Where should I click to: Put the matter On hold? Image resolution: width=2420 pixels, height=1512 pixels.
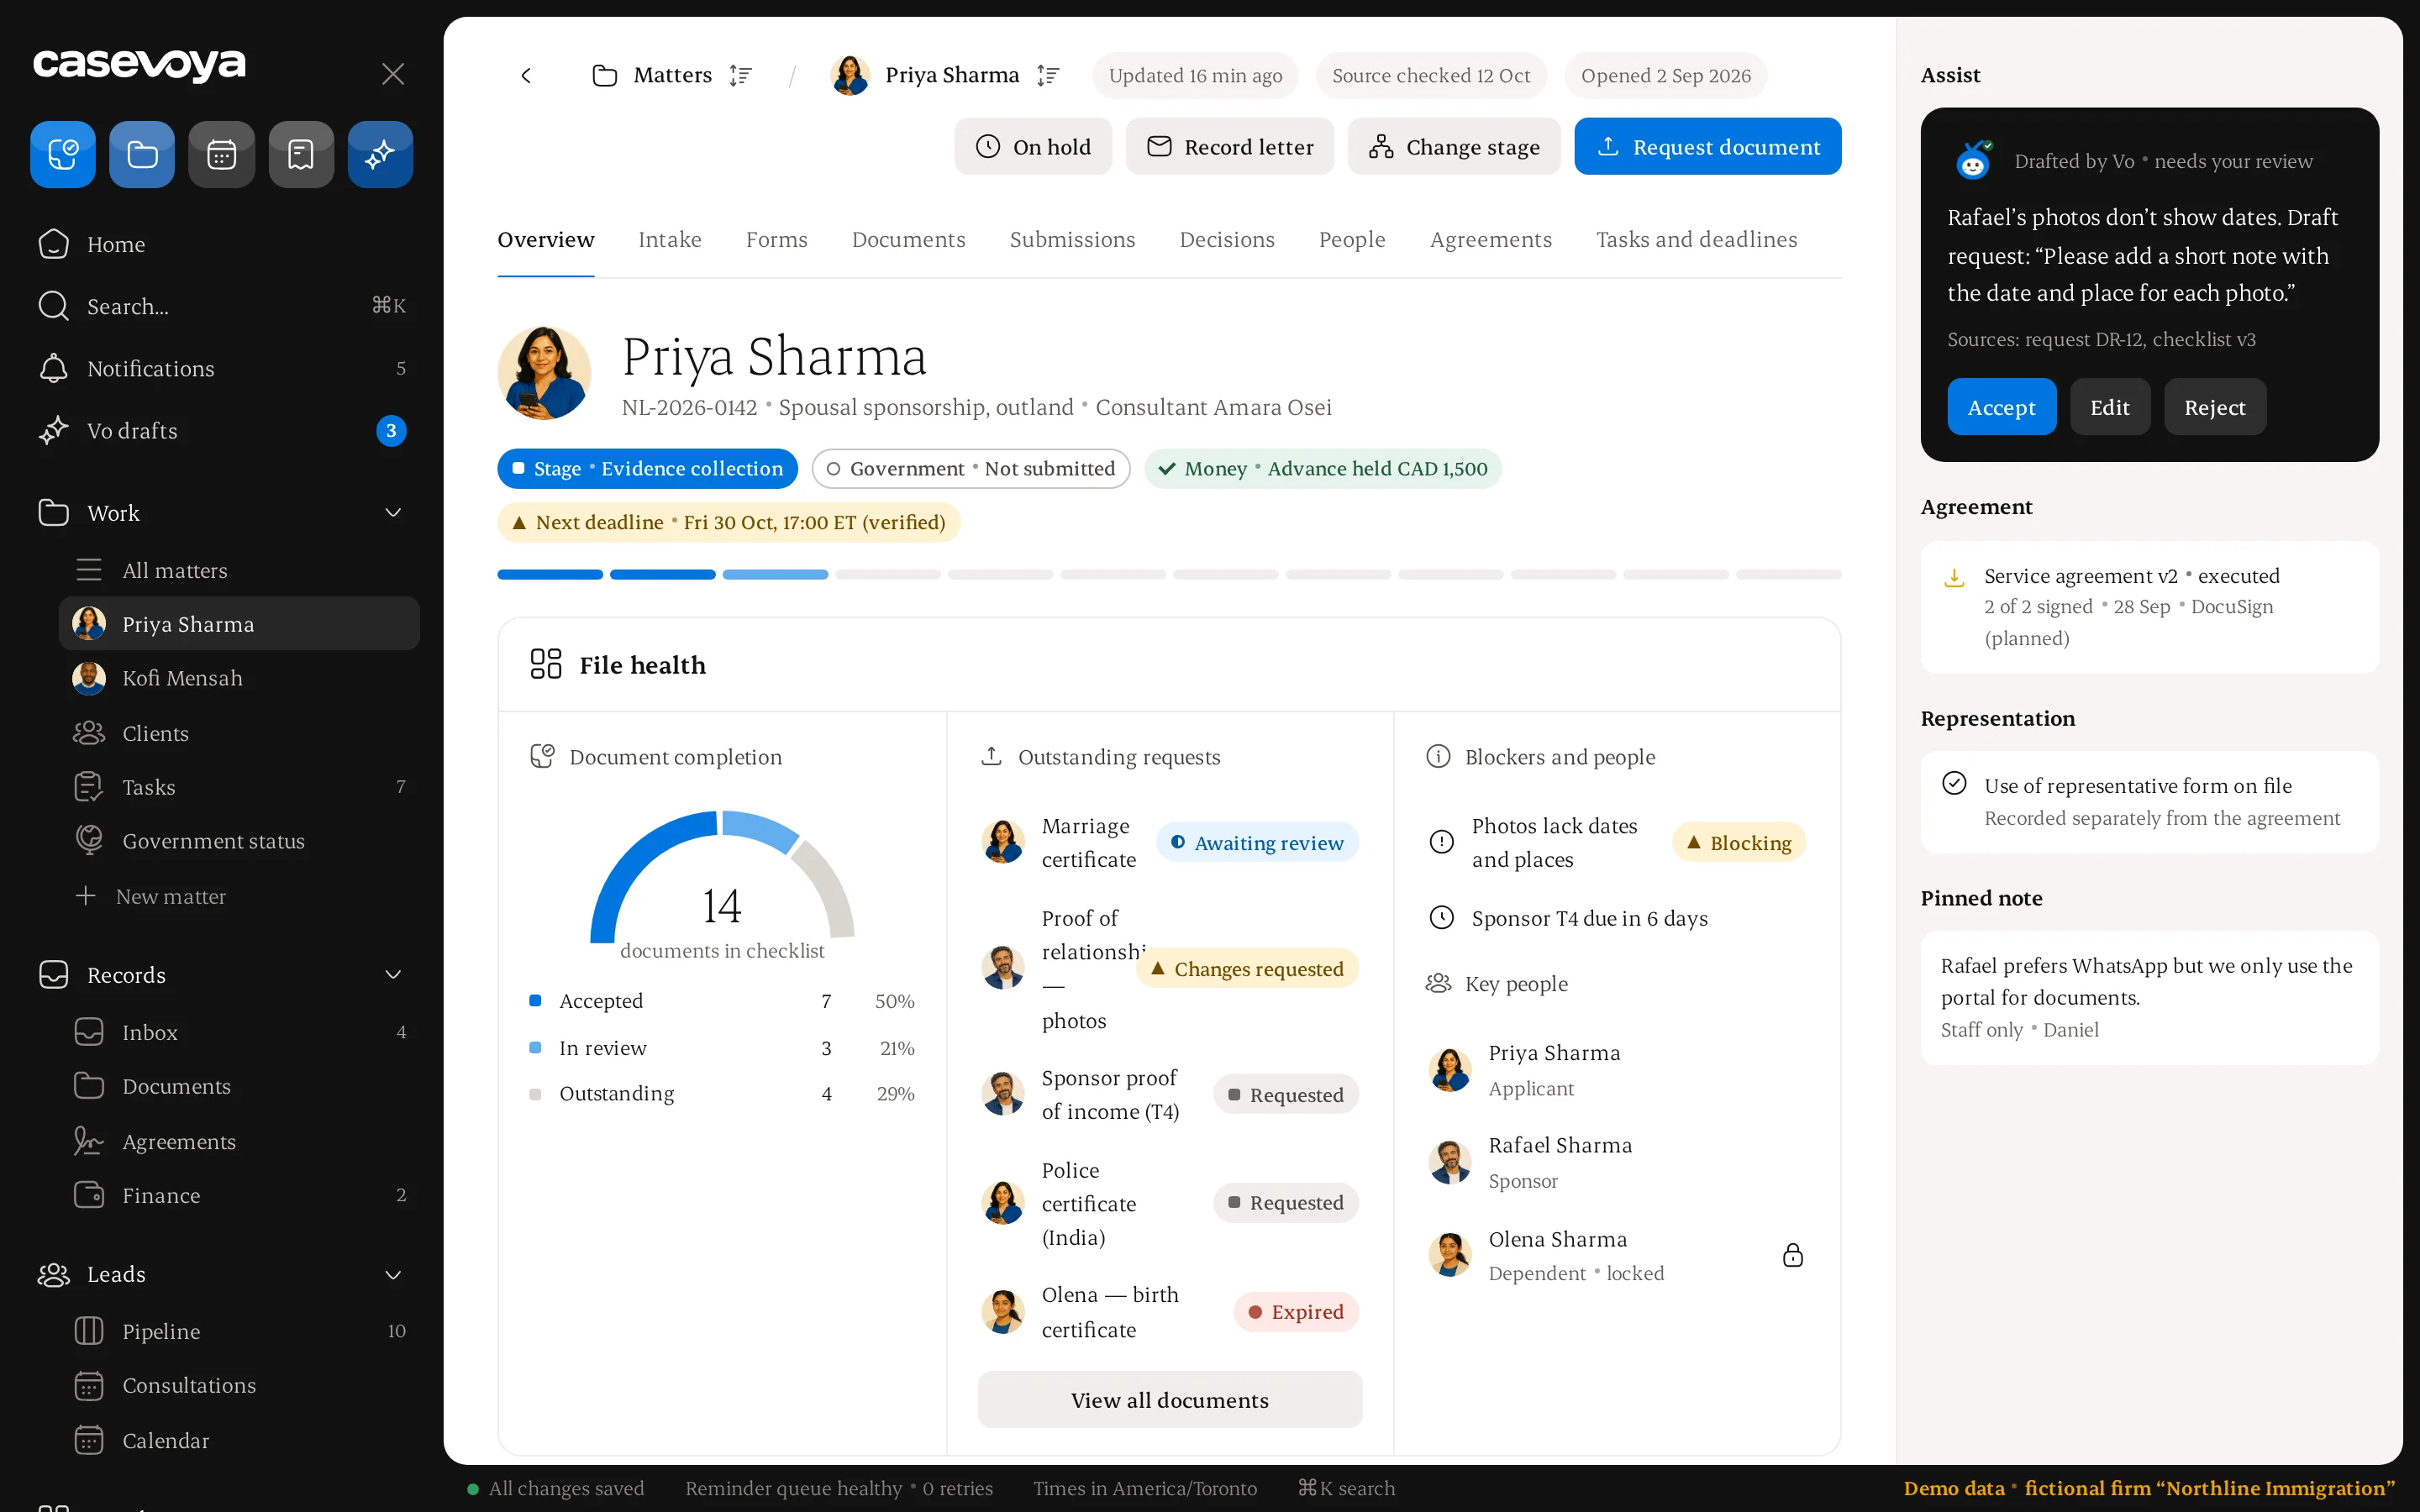tap(1033, 146)
